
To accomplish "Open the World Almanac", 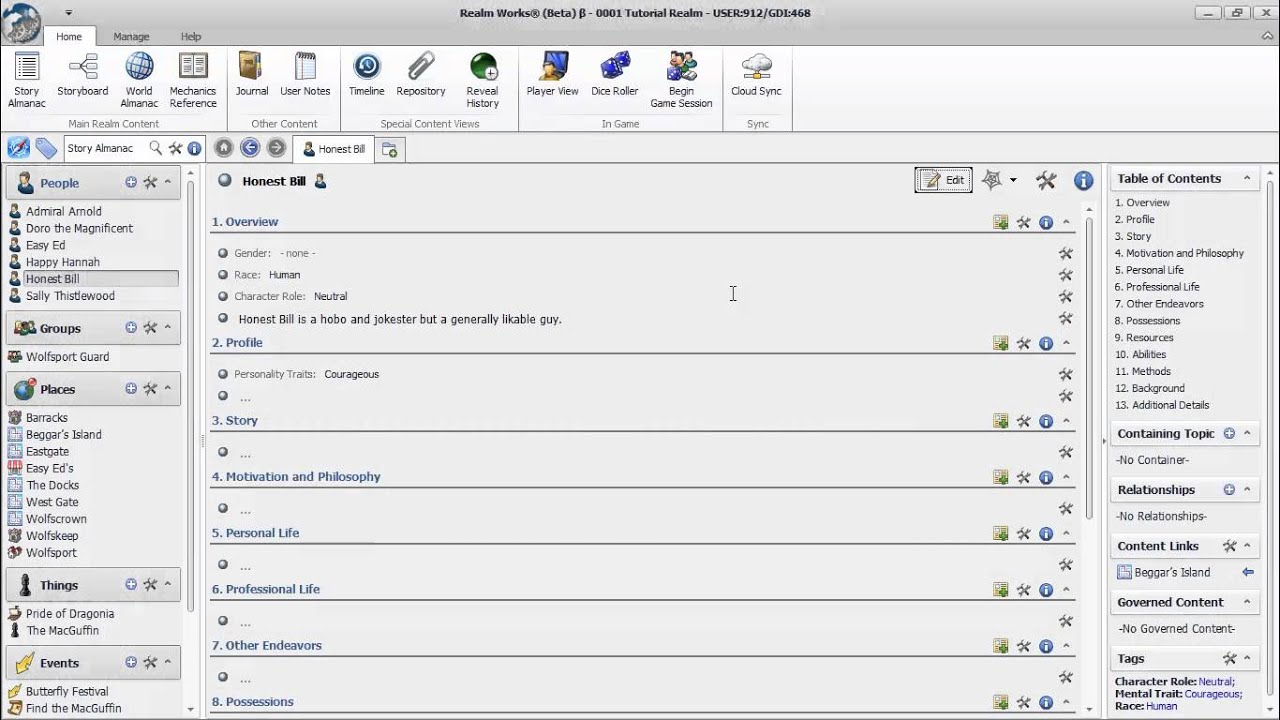I will click(139, 79).
